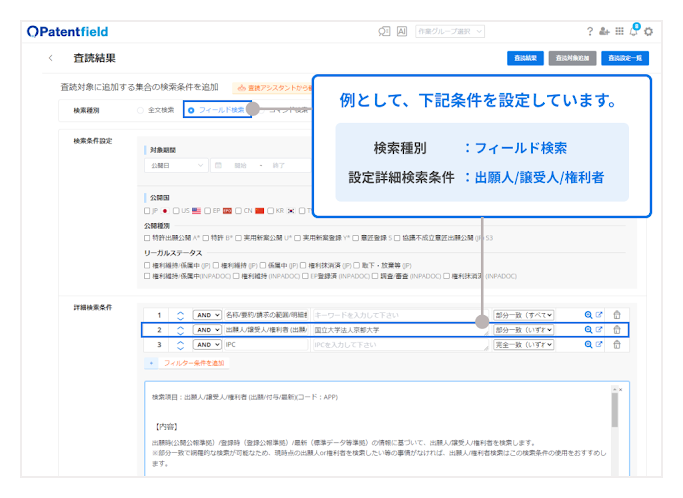Click the help question mark icon
This screenshot has height=498, width=683.
tap(590, 32)
